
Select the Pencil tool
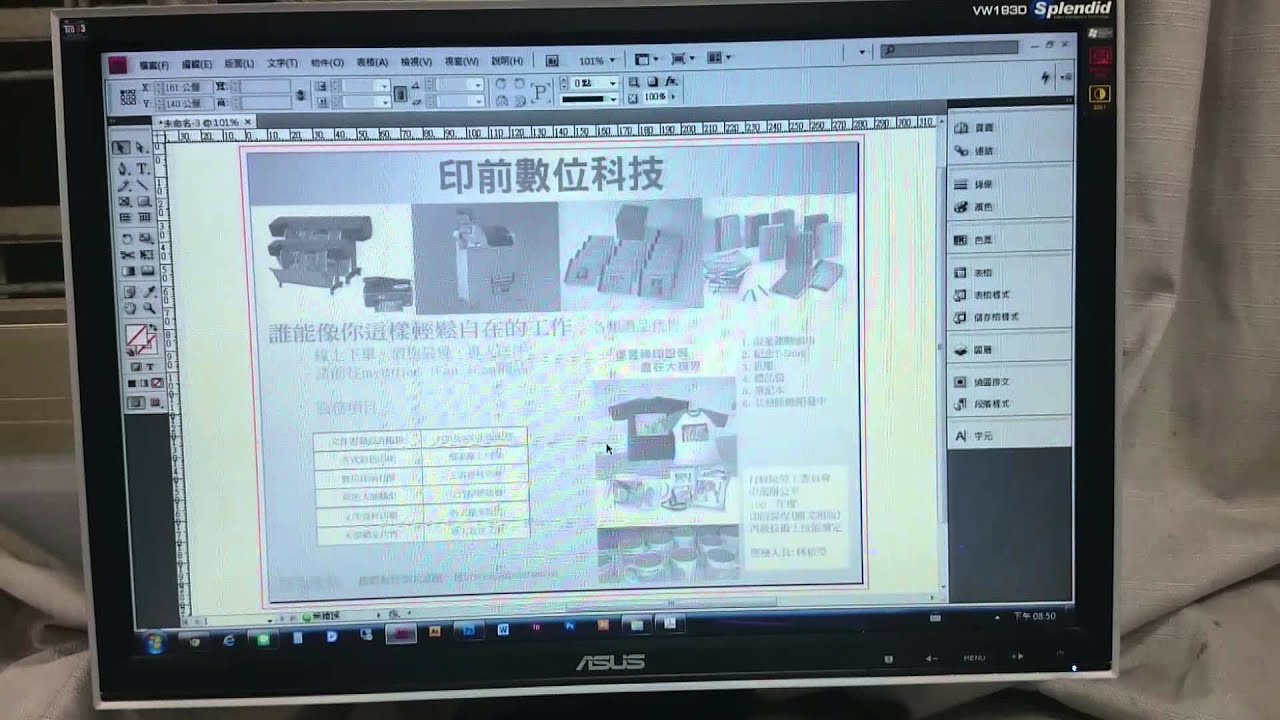[124, 184]
